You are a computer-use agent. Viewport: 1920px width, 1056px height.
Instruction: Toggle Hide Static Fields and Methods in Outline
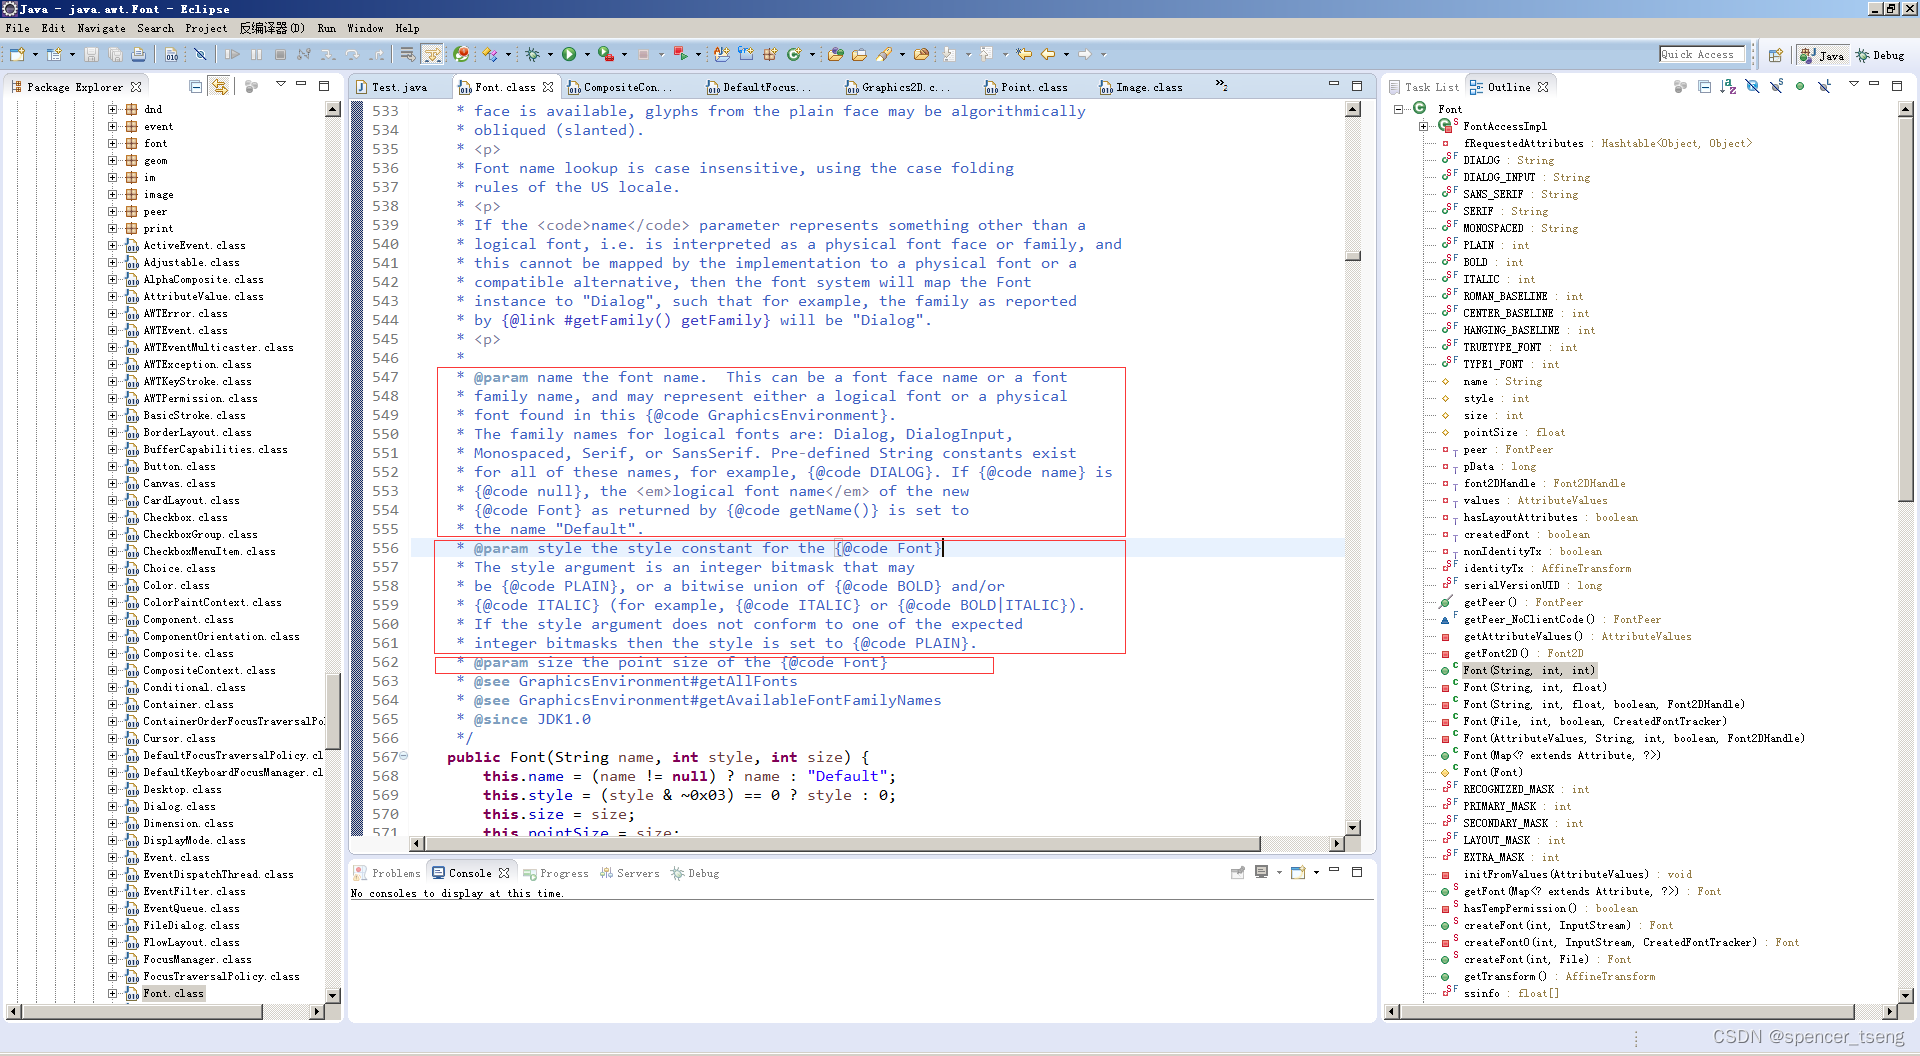coord(1777,87)
